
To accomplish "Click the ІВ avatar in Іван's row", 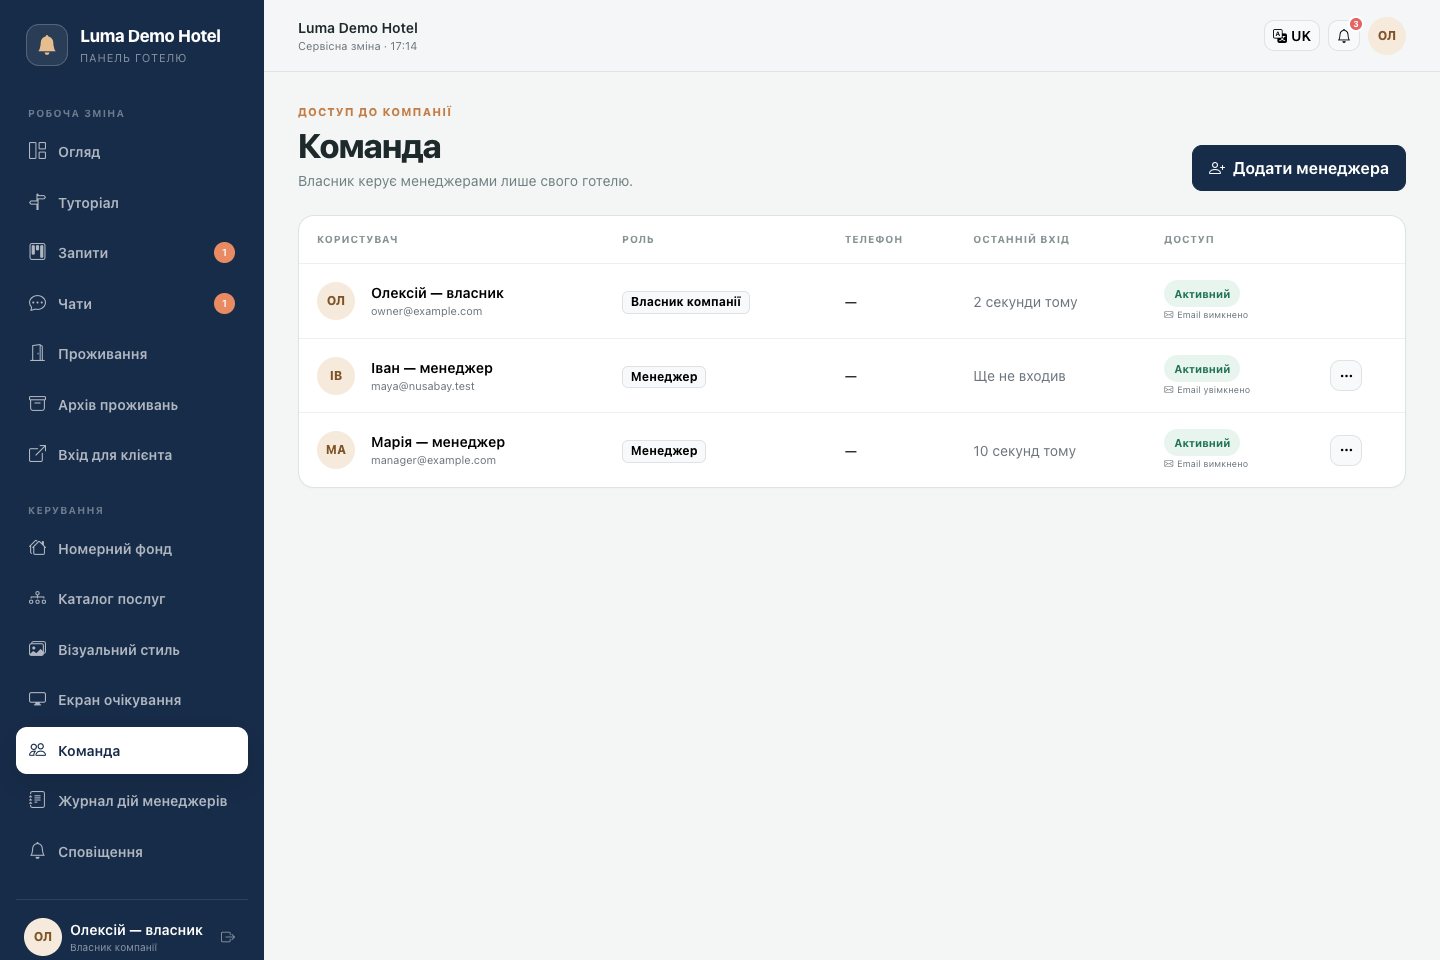I will click(x=336, y=376).
